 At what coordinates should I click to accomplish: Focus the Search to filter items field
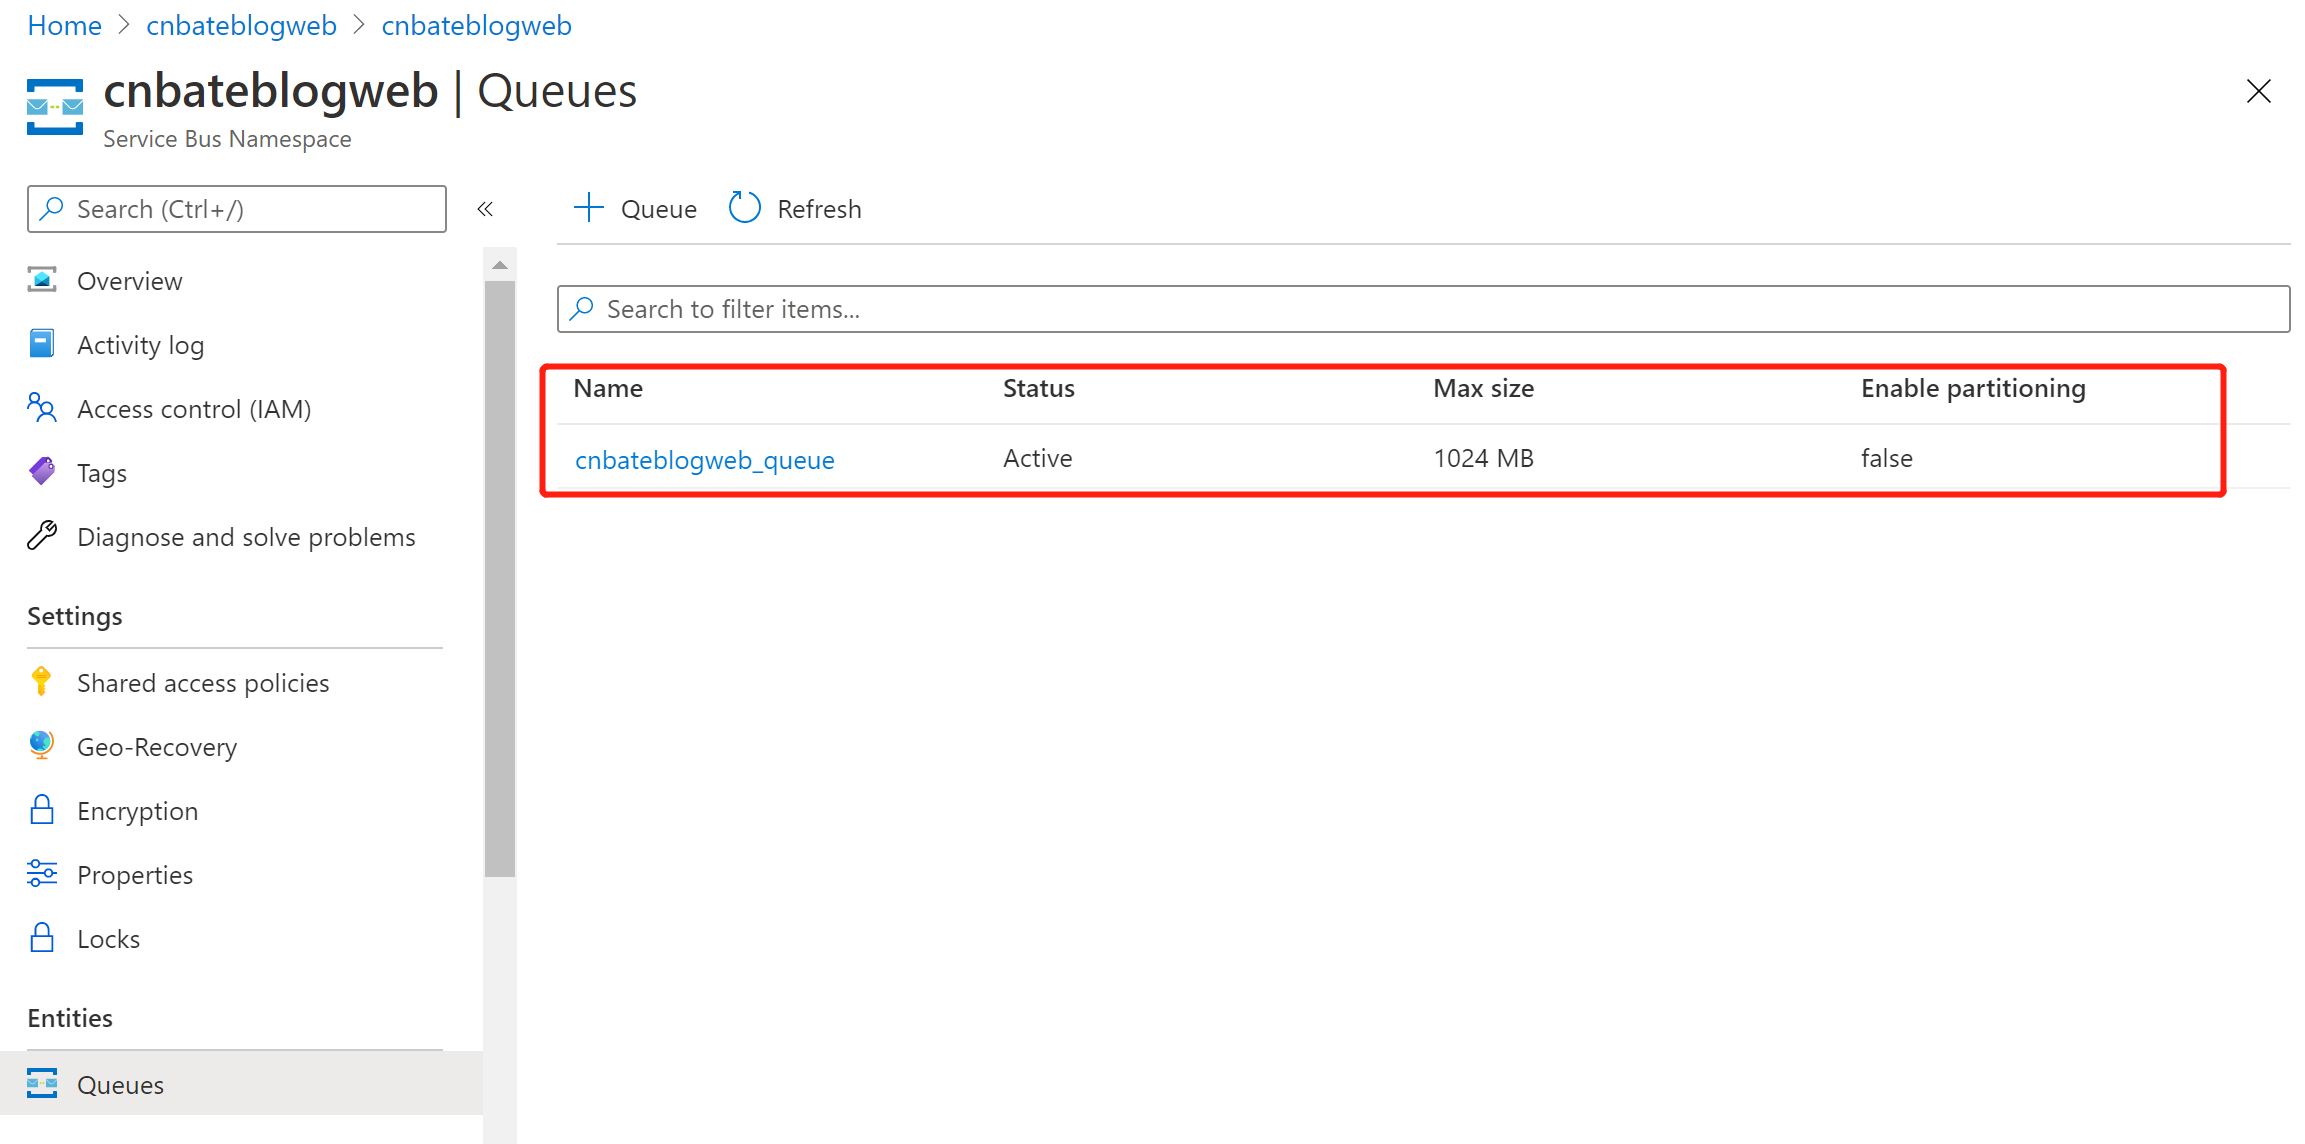(1423, 309)
